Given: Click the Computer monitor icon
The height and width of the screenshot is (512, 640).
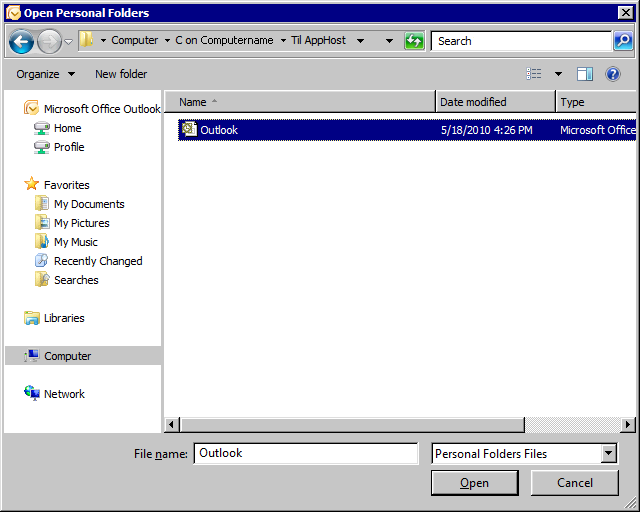Looking at the screenshot, I should (x=31, y=356).
